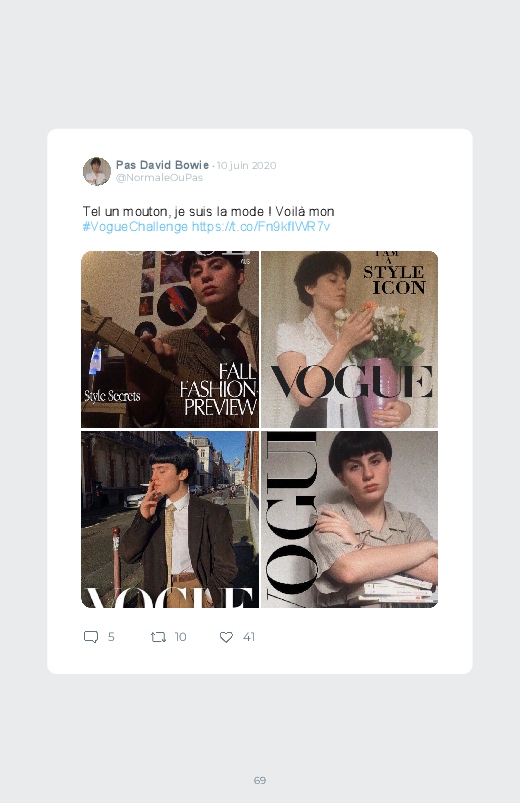Click the like count 41
Image resolution: width=520 pixels, height=803 pixels.
click(249, 637)
